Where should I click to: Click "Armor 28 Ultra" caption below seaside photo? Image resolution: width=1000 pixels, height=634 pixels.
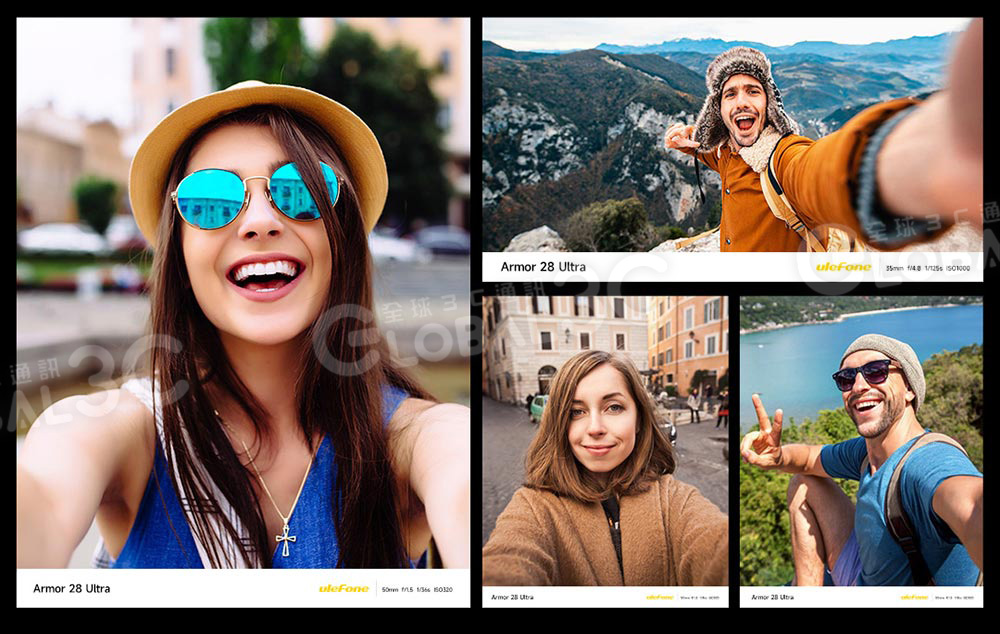pyautogui.click(x=772, y=597)
